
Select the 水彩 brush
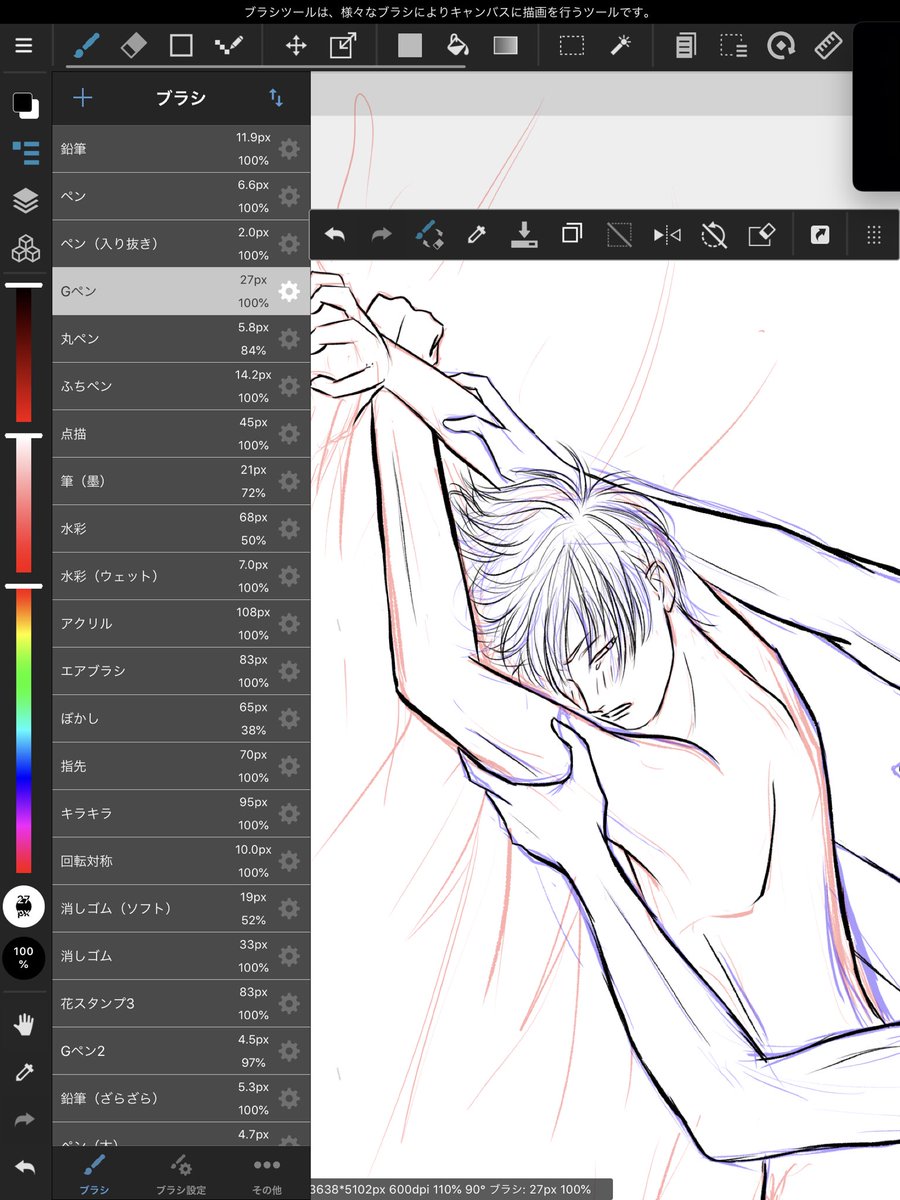pos(181,529)
